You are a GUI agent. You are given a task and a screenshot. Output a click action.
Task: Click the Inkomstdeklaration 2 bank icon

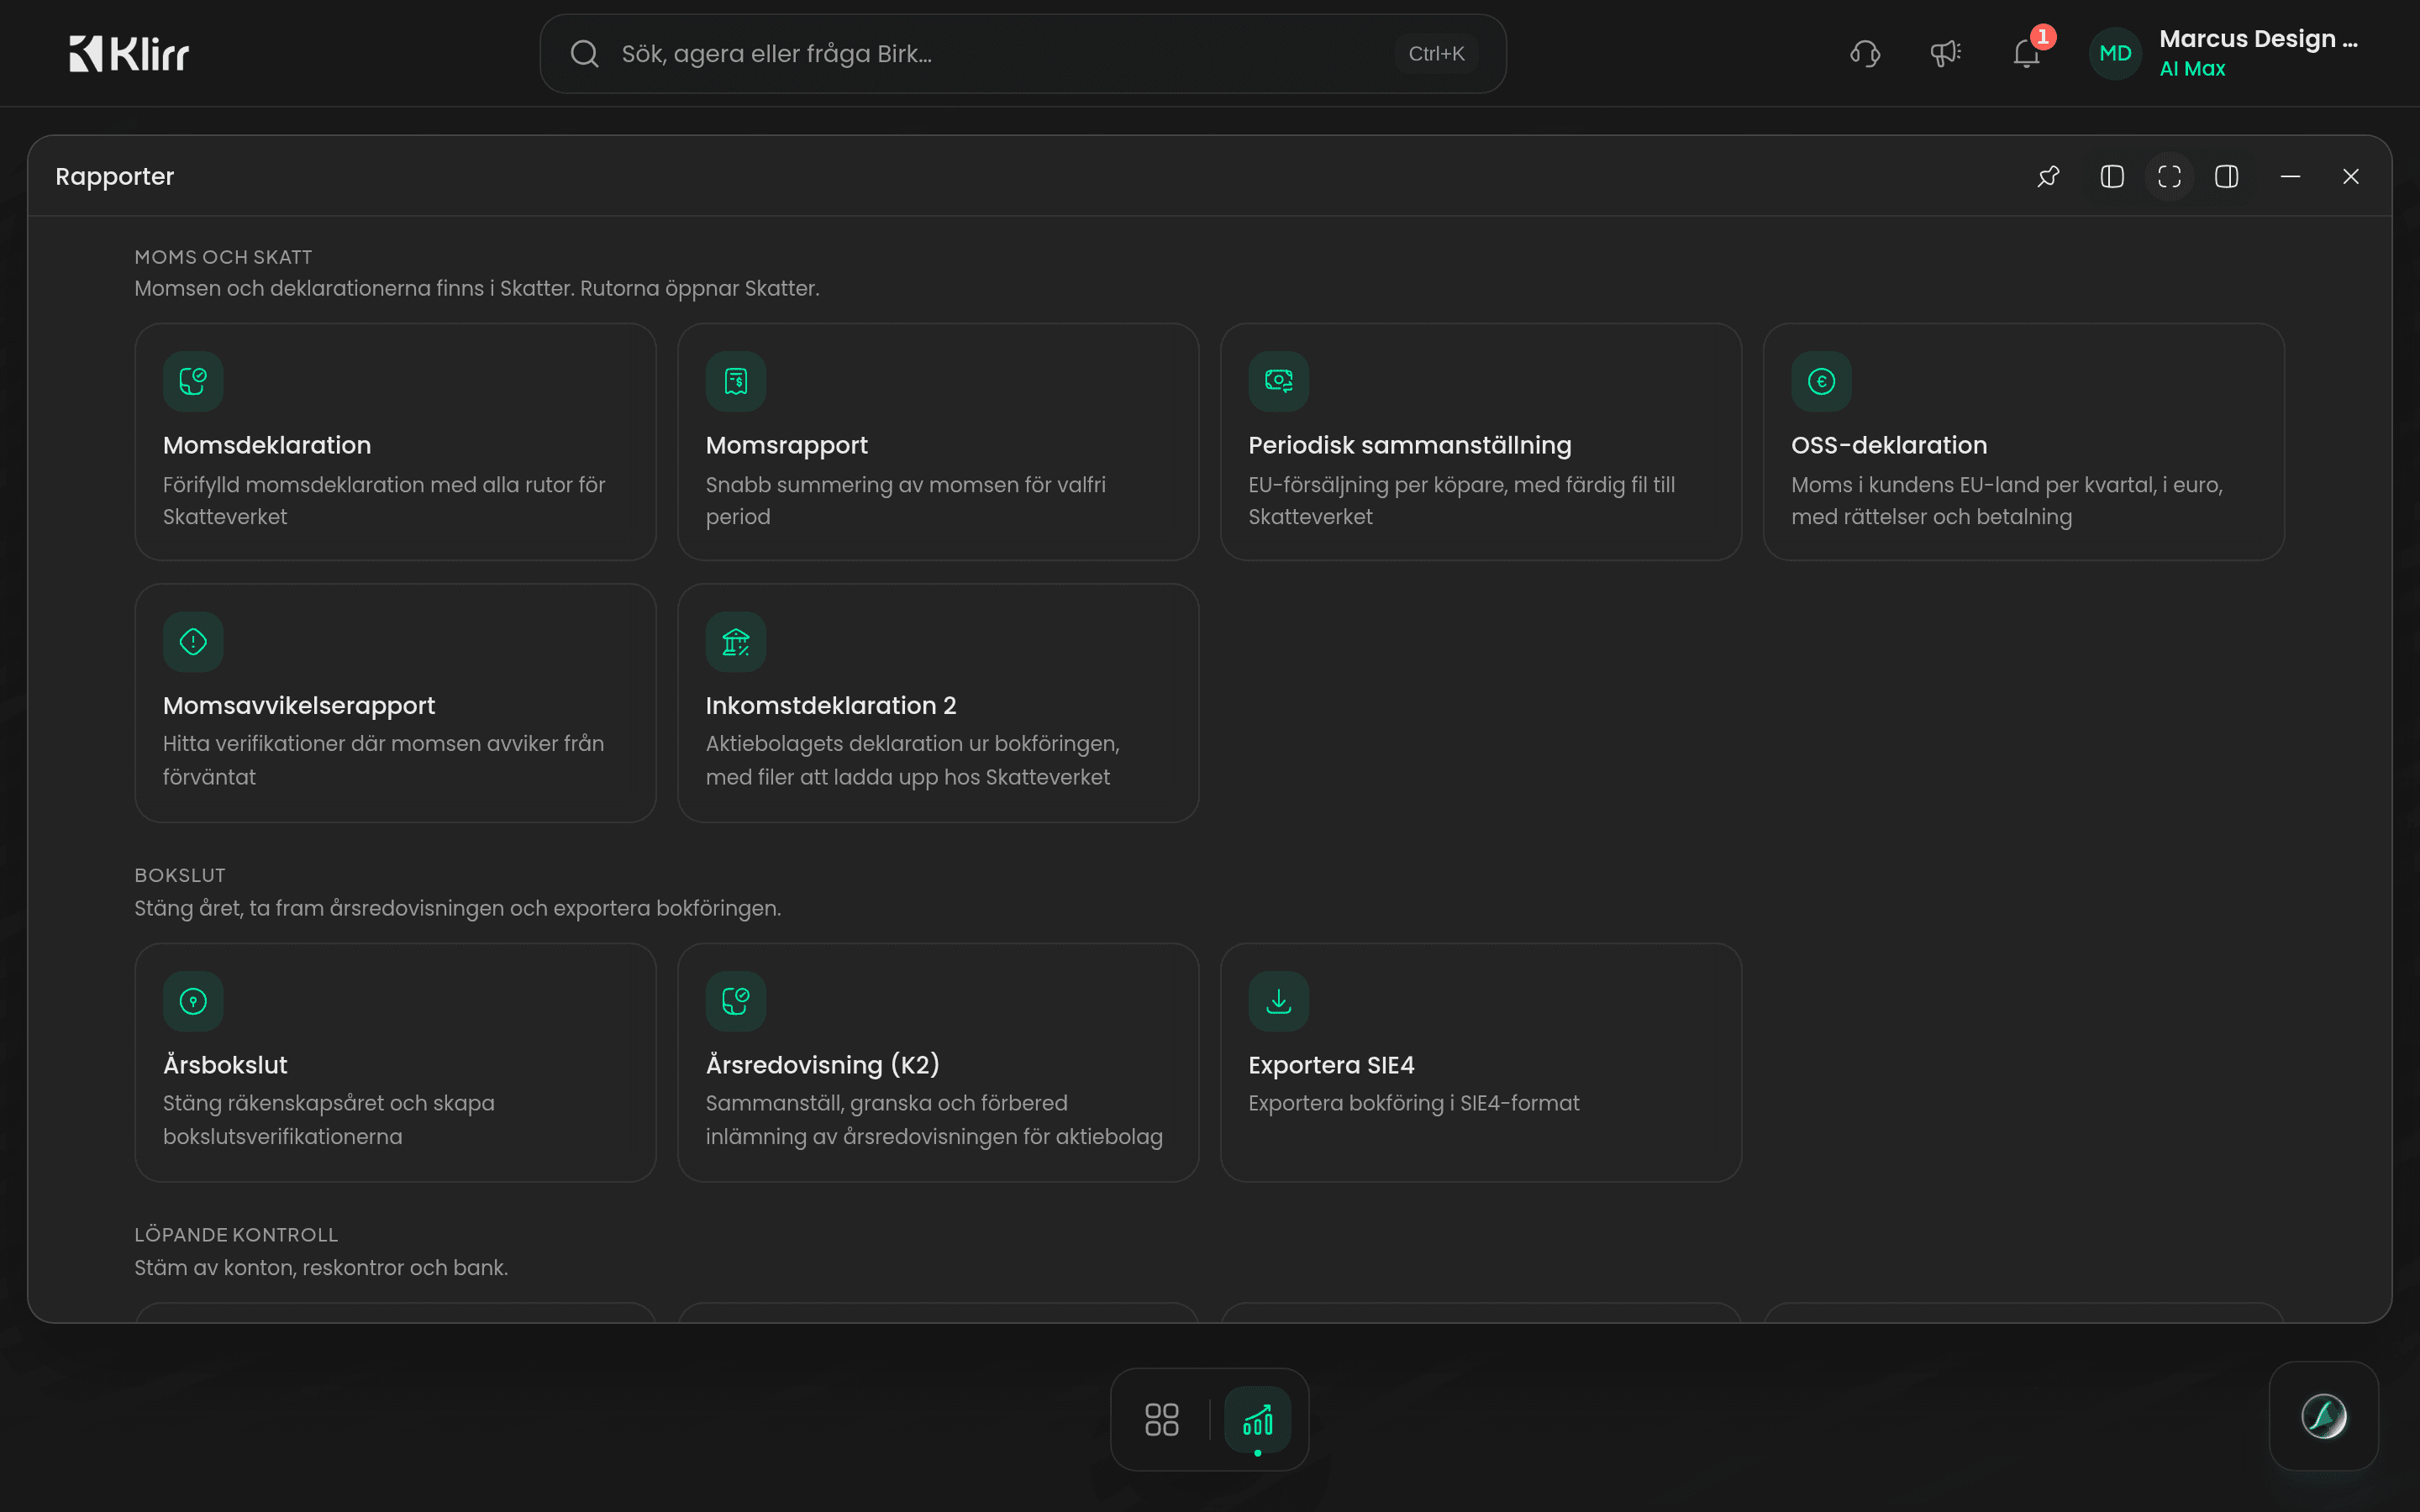[x=736, y=642]
